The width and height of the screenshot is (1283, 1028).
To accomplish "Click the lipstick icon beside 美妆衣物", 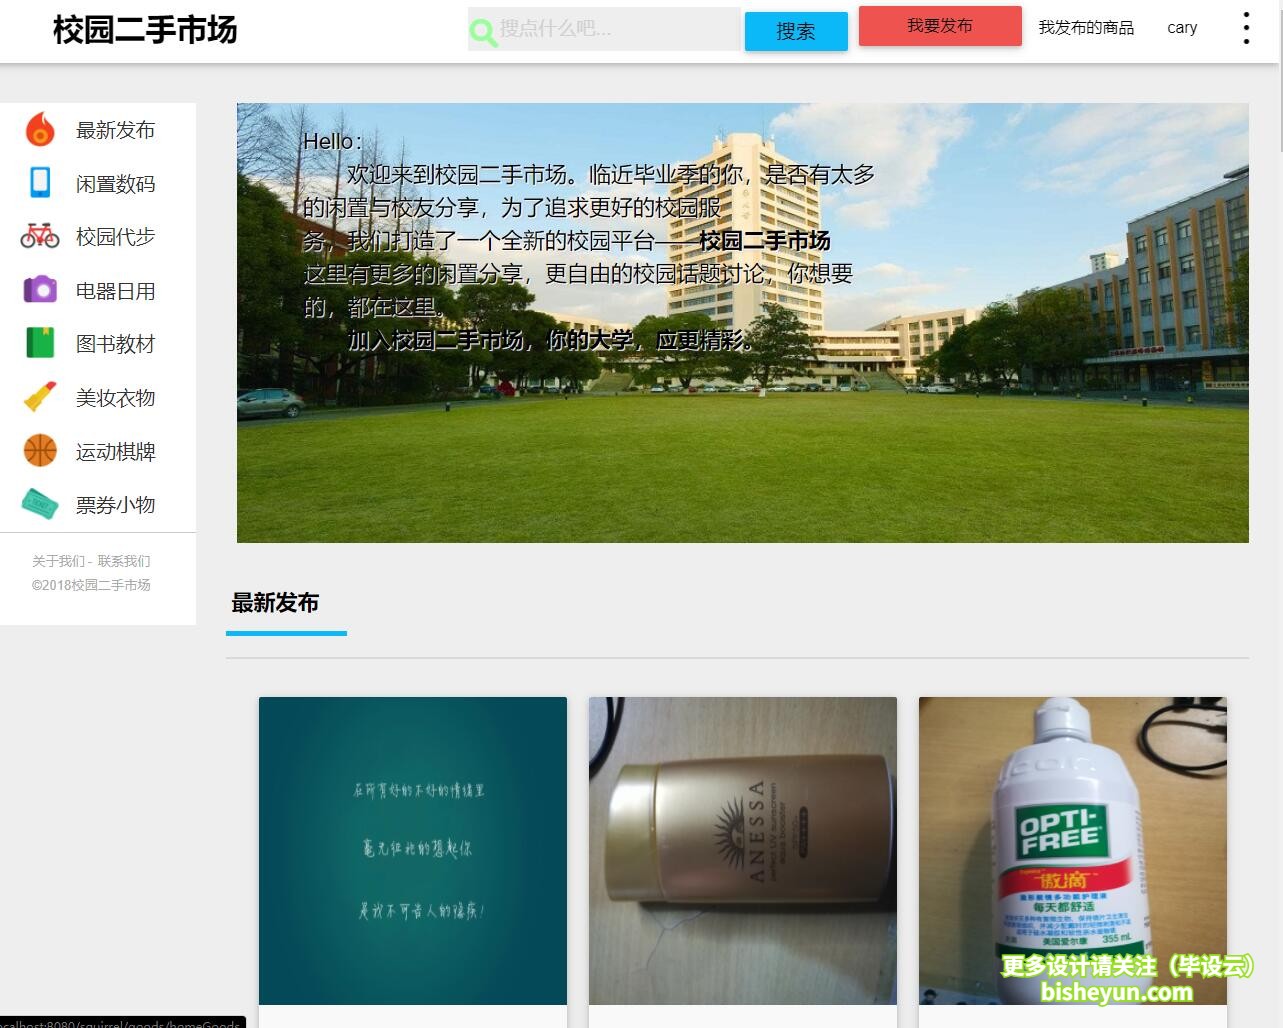I will pos(40,397).
